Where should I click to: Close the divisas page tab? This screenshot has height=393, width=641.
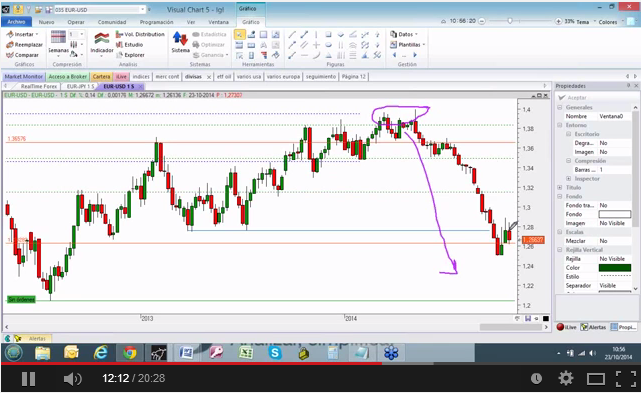click(x=209, y=77)
